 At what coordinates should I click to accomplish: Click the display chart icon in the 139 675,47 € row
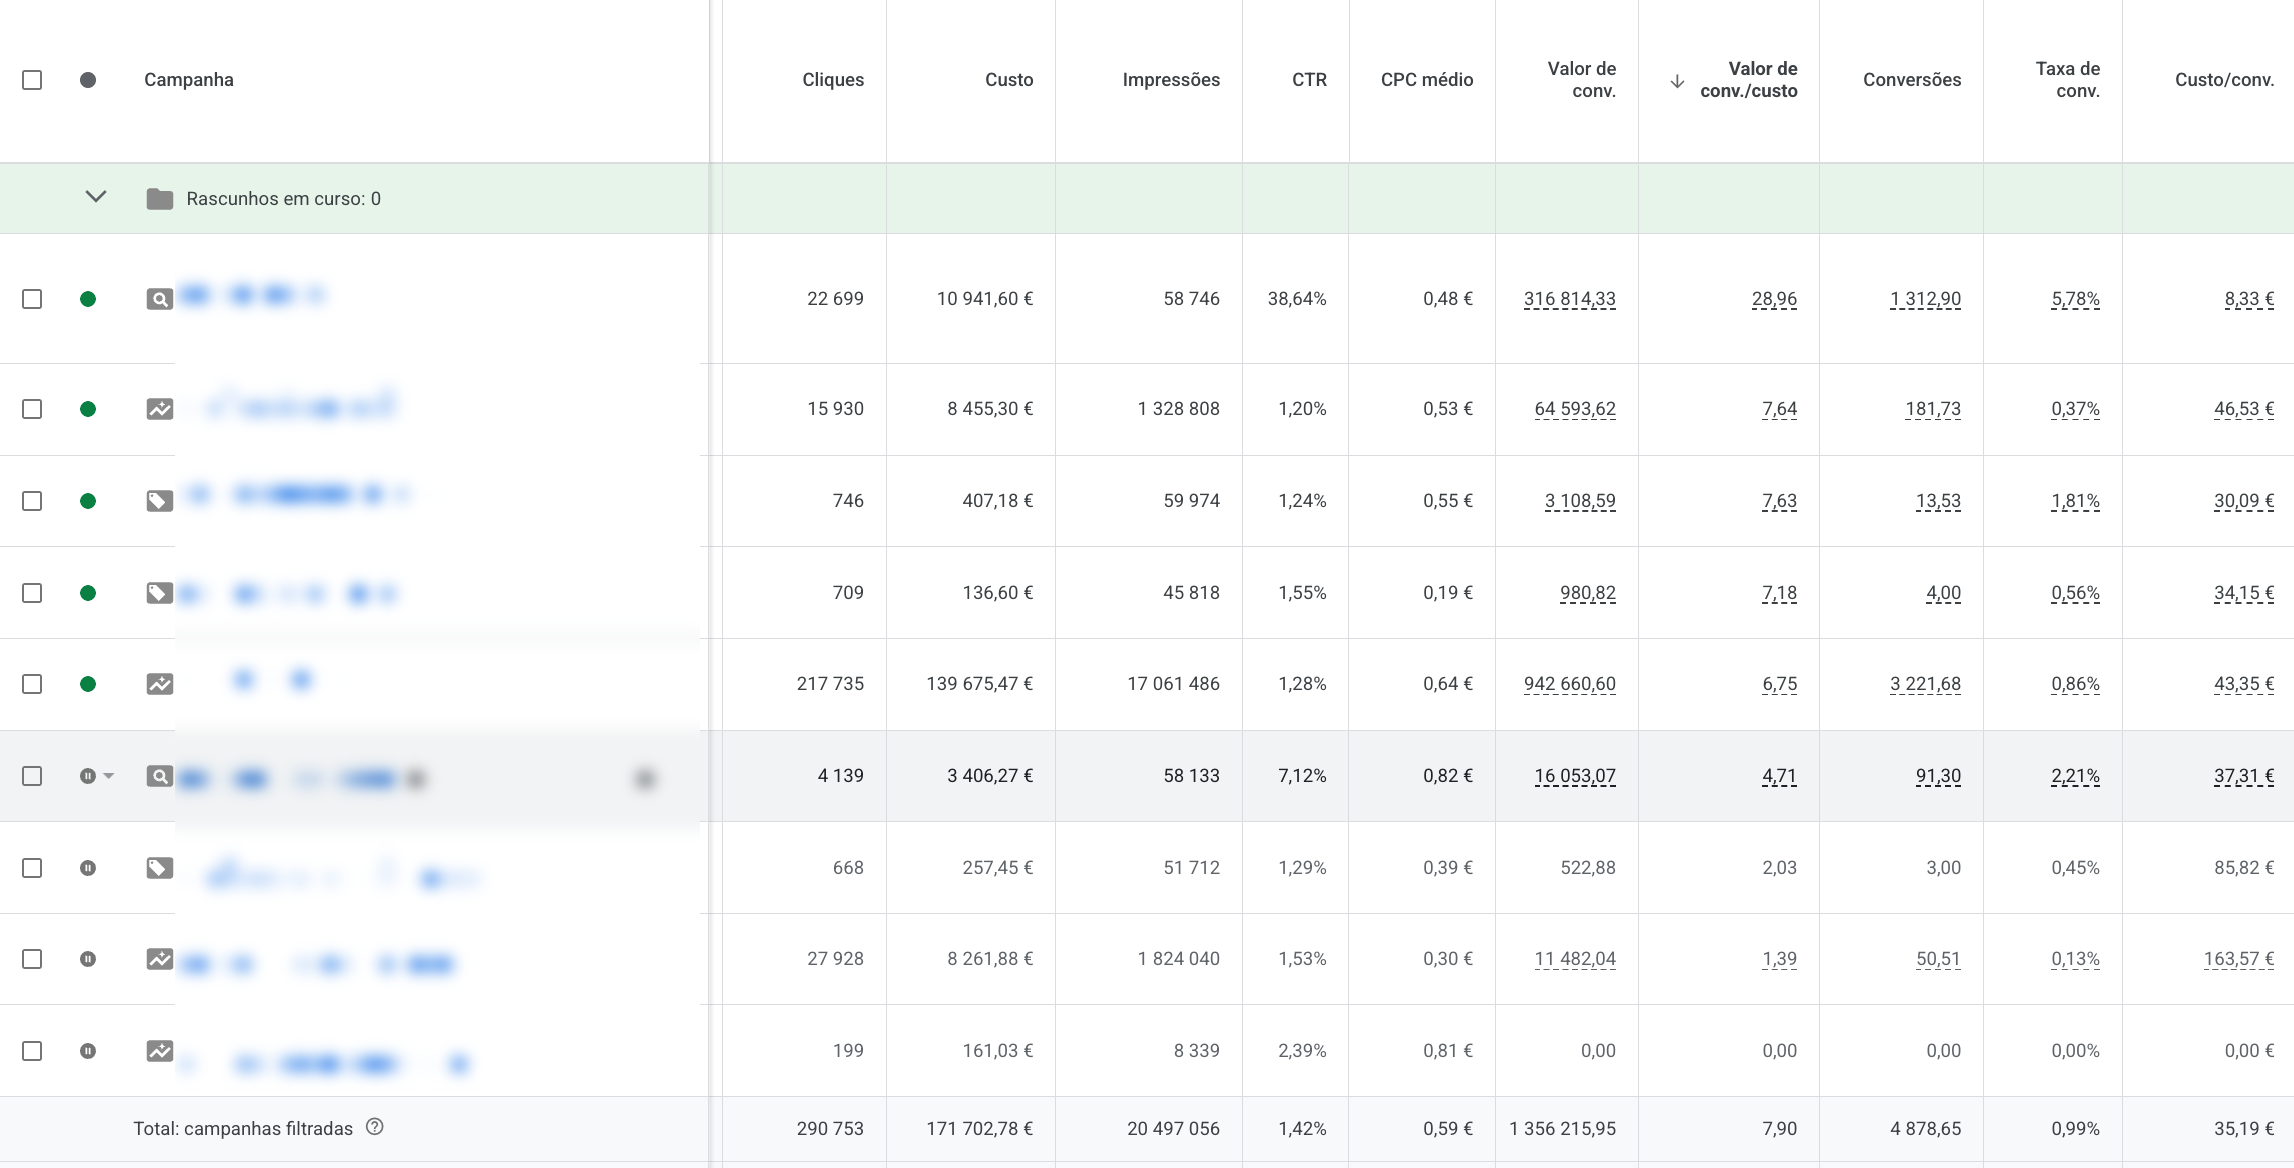[x=160, y=684]
